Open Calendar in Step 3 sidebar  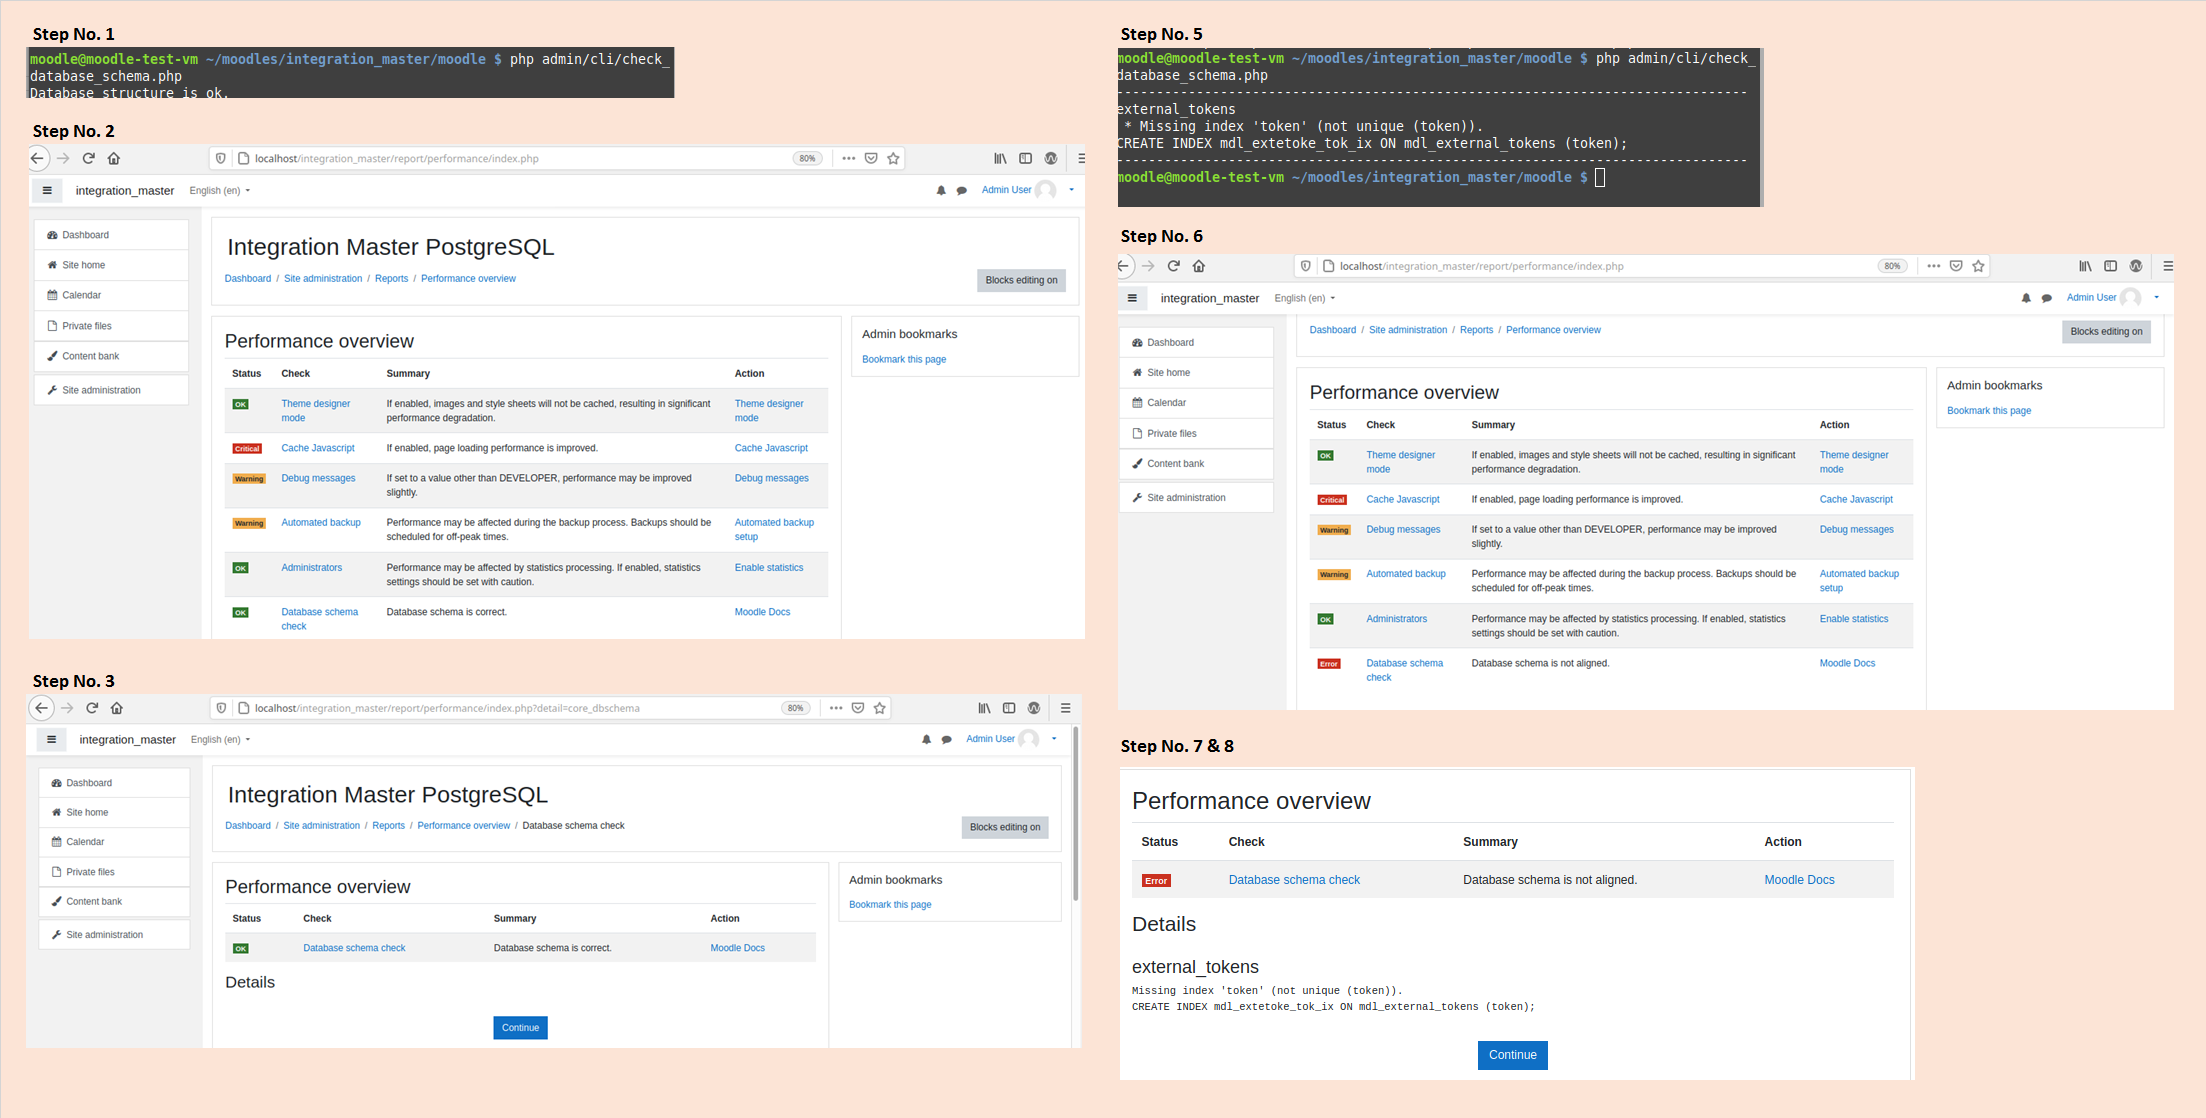click(114, 842)
